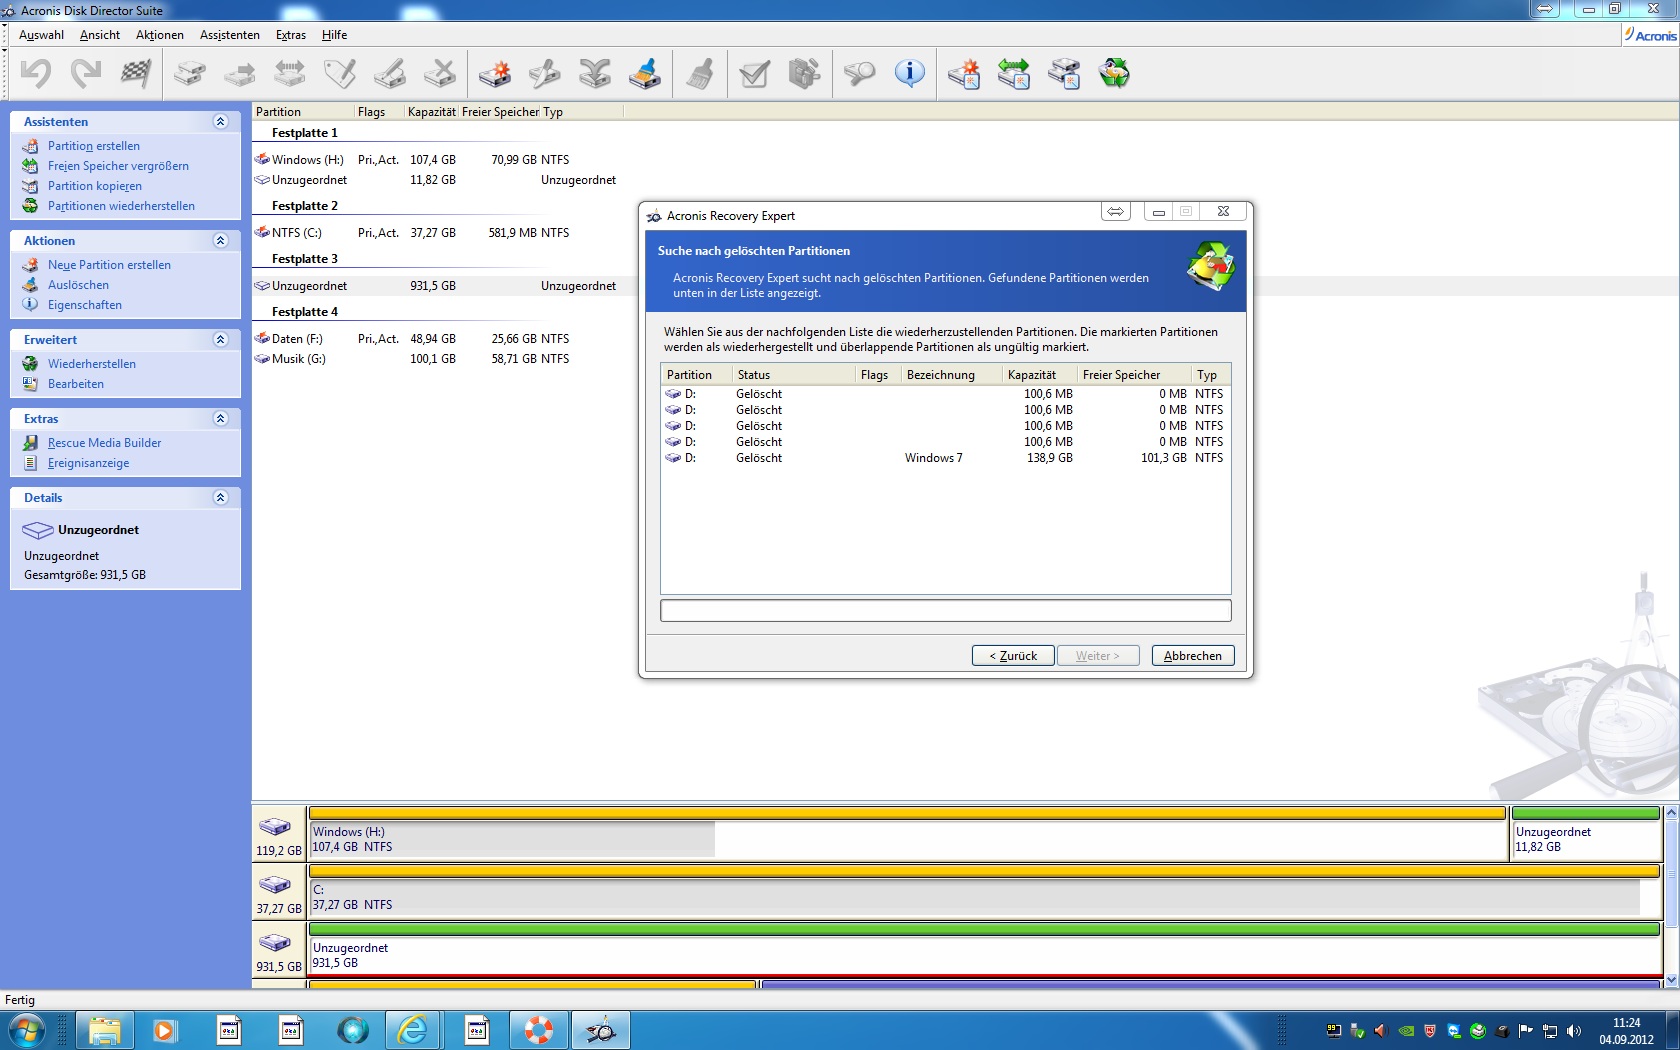The width and height of the screenshot is (1680, 1050).
Task: Click the Bezeichnung column header in dialog
Action: (951, 375)
